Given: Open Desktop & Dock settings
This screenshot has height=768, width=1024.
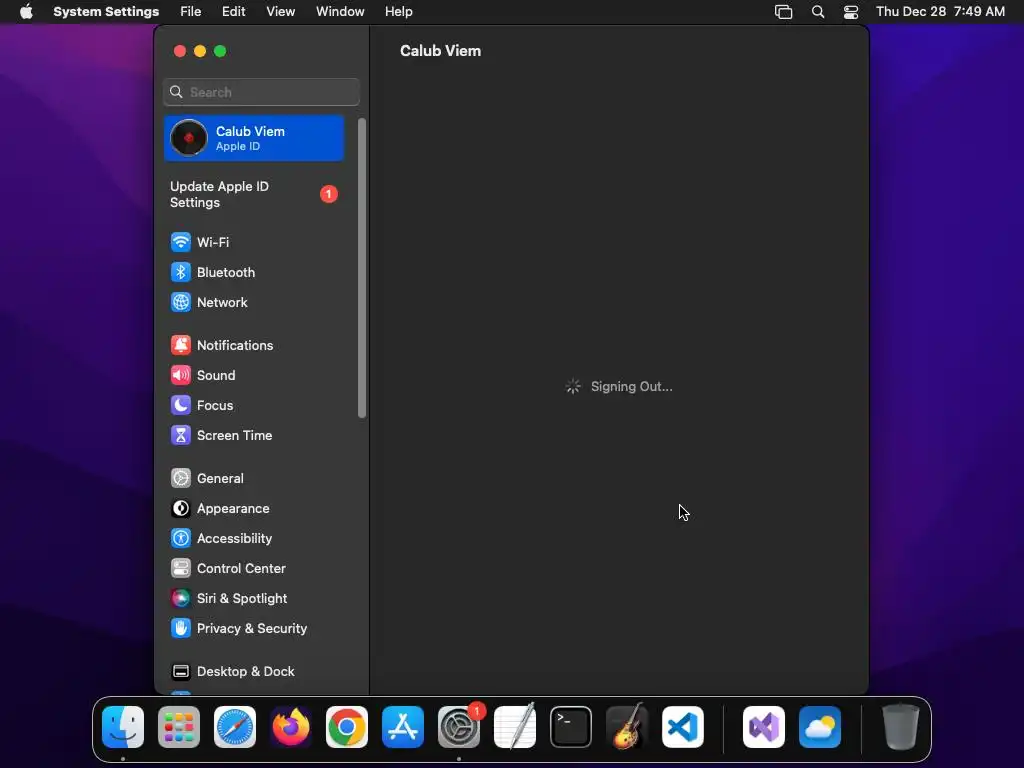Looking at the screenshot, I should pos(255,672).
